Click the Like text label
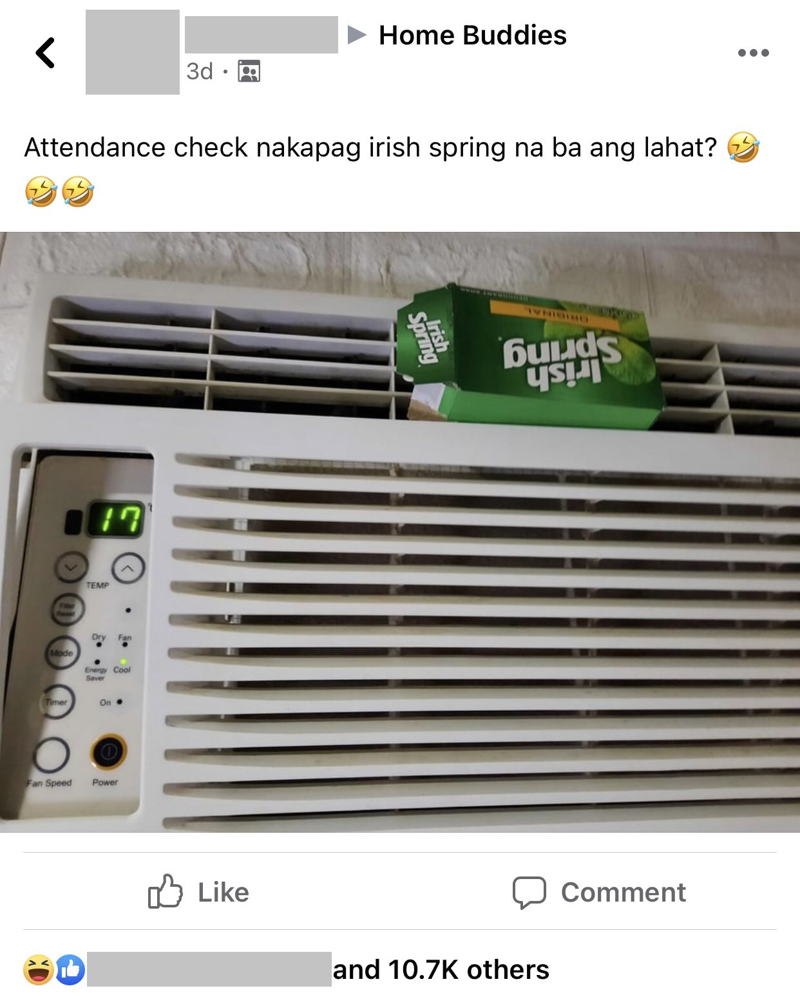This screenshot has width=800, height=1004. pos(223,892)
